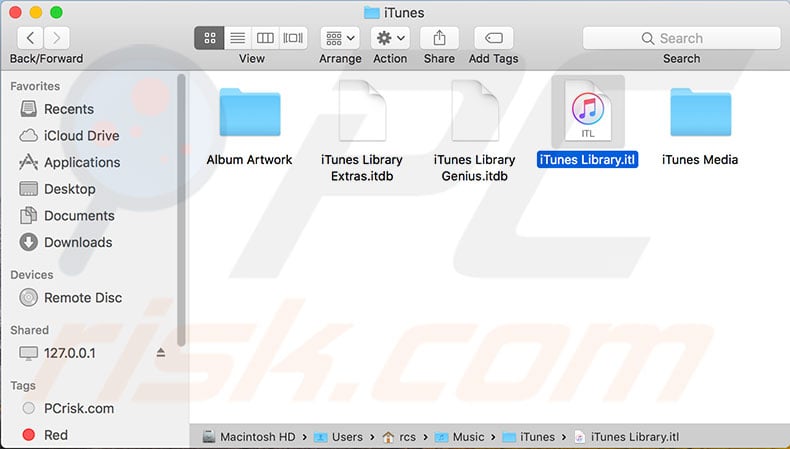Click the iTunes folder icon in title bar
Screen dimensions: 790x449
coord(371,13)
